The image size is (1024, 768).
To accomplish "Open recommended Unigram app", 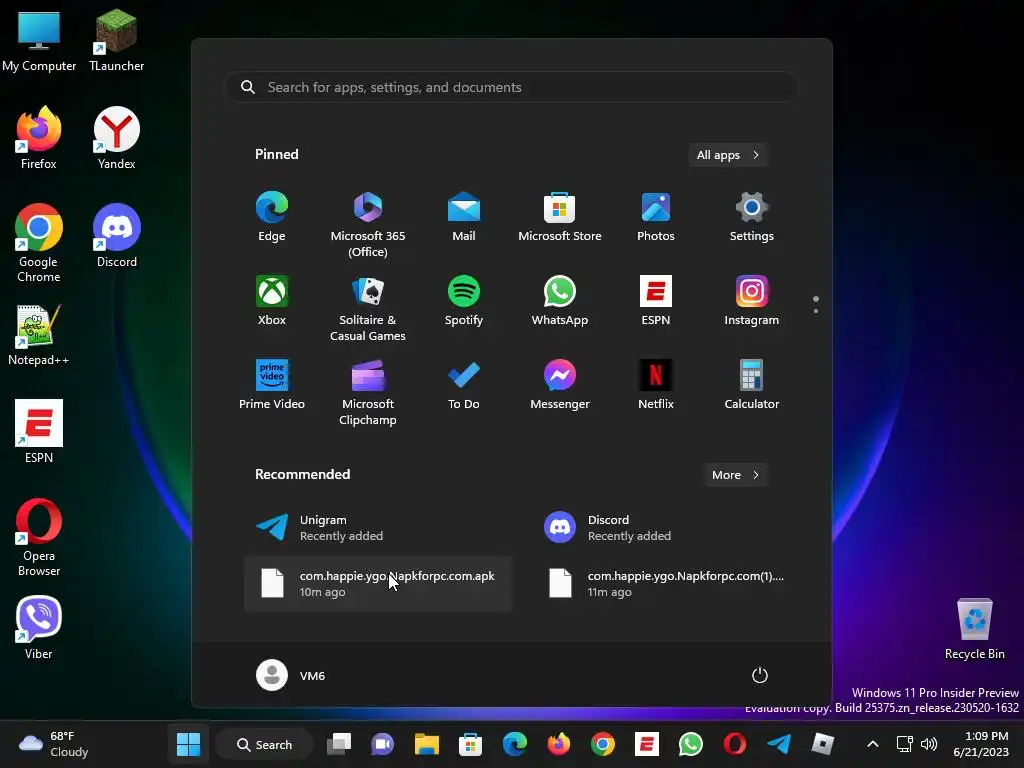I will (377, 528).
